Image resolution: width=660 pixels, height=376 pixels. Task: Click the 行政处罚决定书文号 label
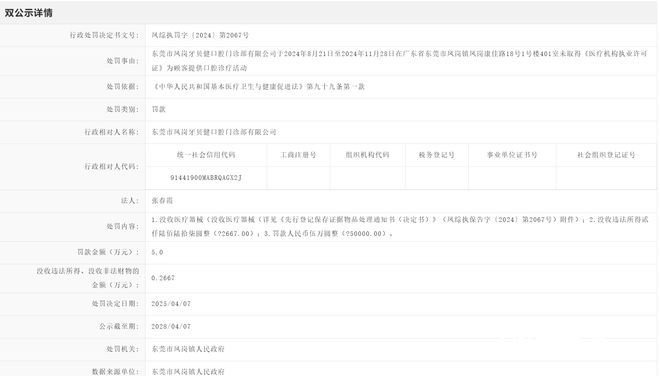pyautogui.click(x=104, y=35)
